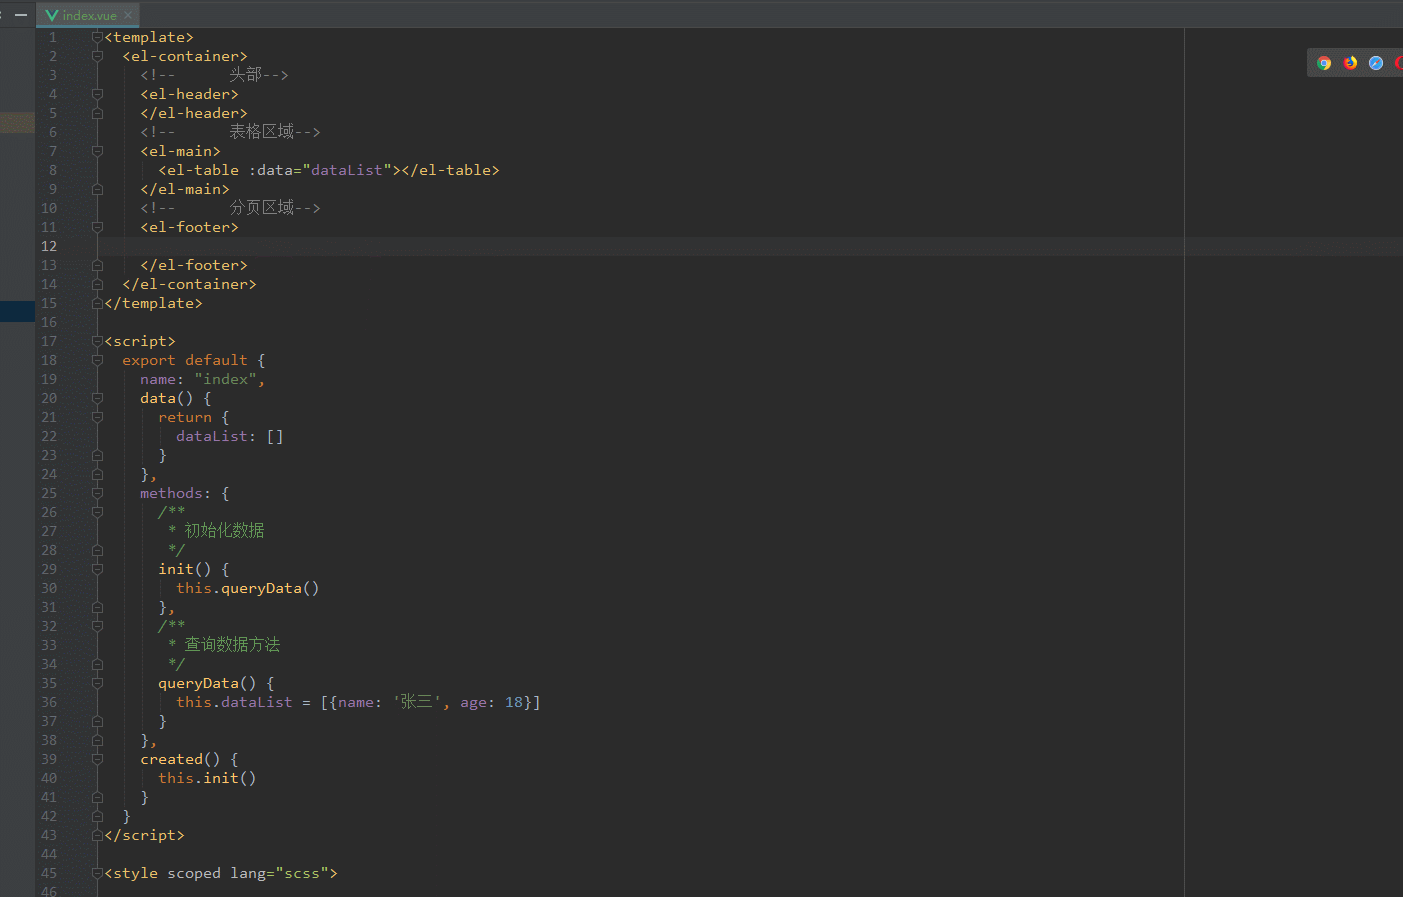Click the closing </script> fold marker on line 43

click(x=97, y=835)
